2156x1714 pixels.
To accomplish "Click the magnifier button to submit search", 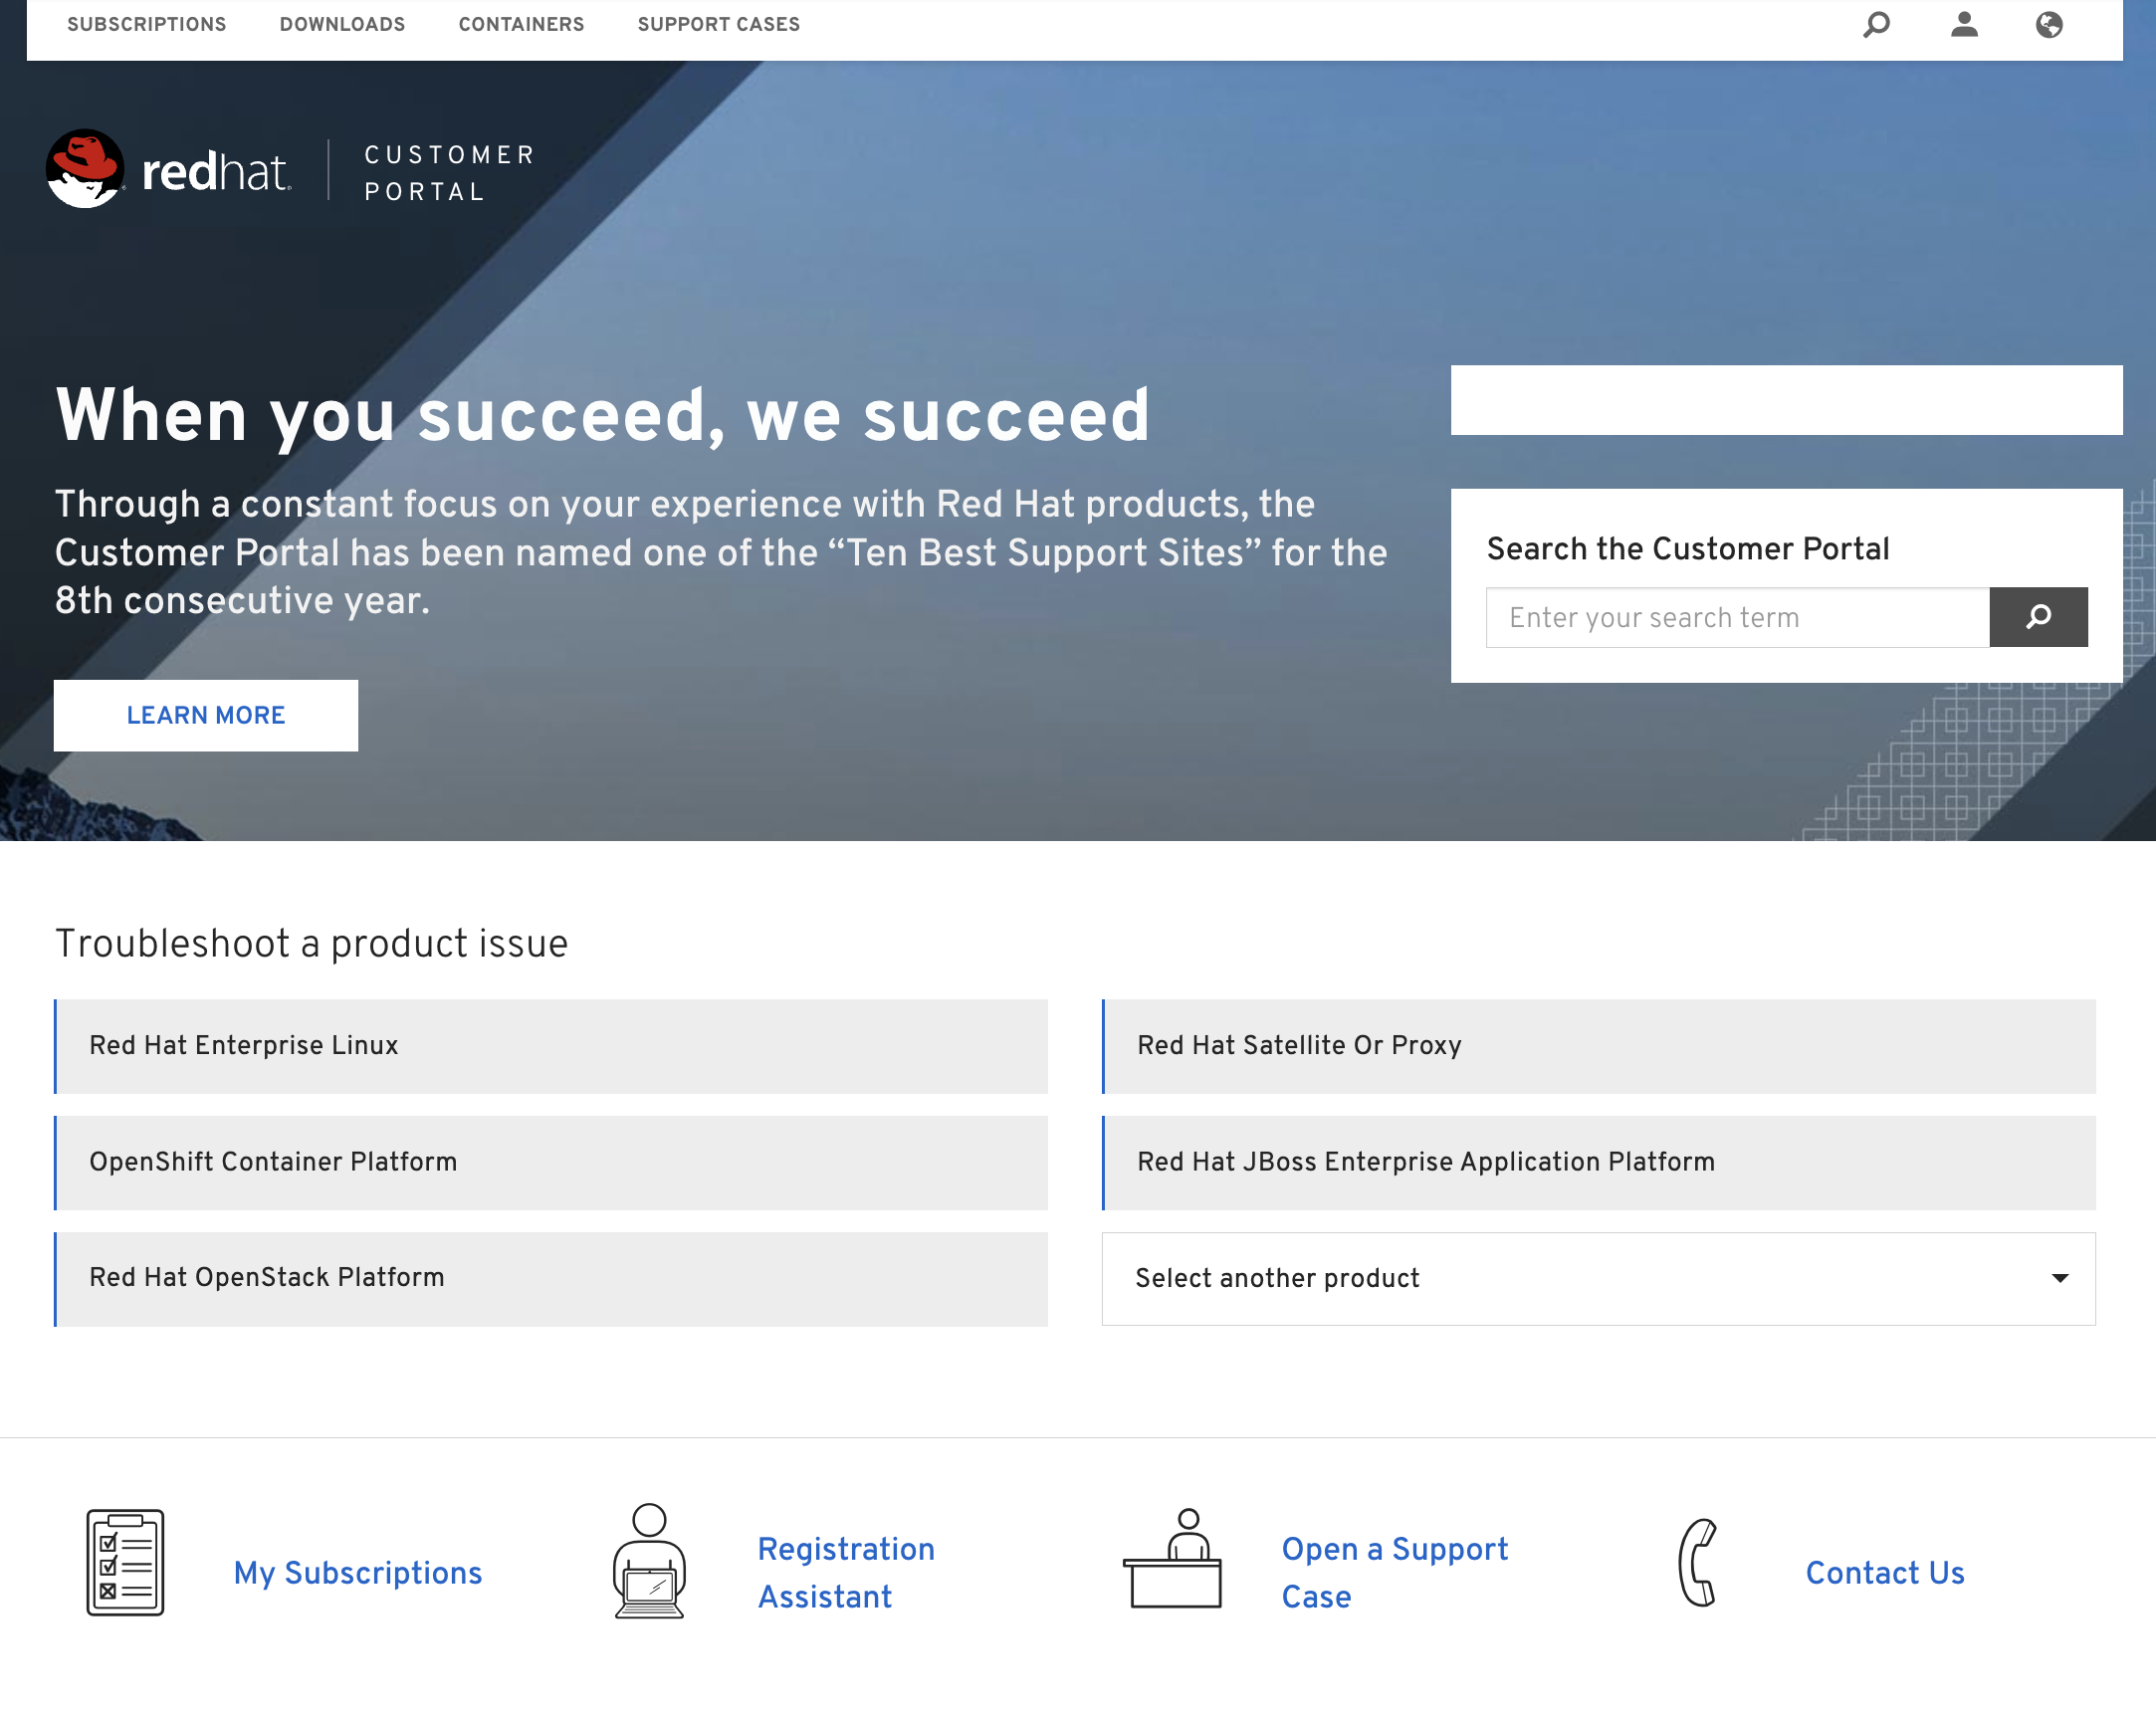I will click(x=2039, y=617).
